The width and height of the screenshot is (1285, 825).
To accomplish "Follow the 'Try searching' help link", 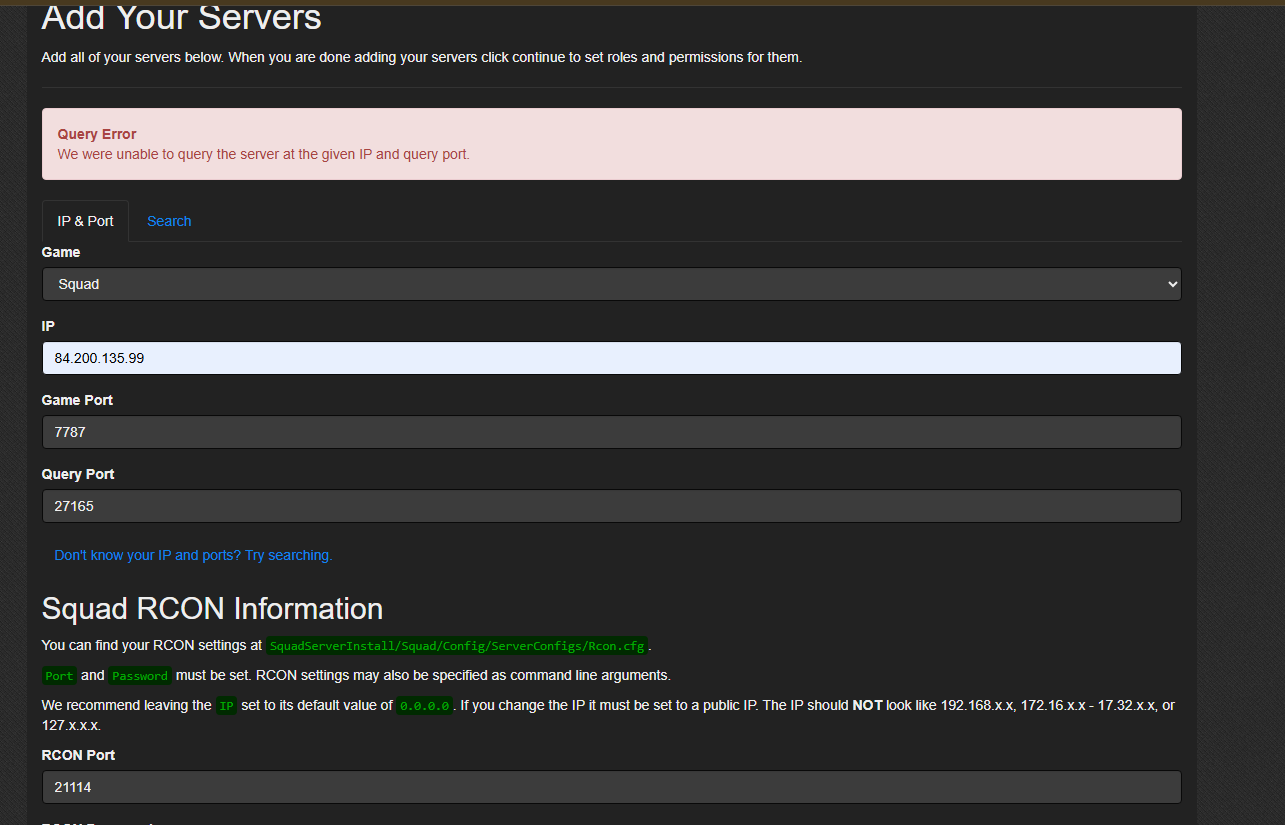I will click(x=193, y=555).
